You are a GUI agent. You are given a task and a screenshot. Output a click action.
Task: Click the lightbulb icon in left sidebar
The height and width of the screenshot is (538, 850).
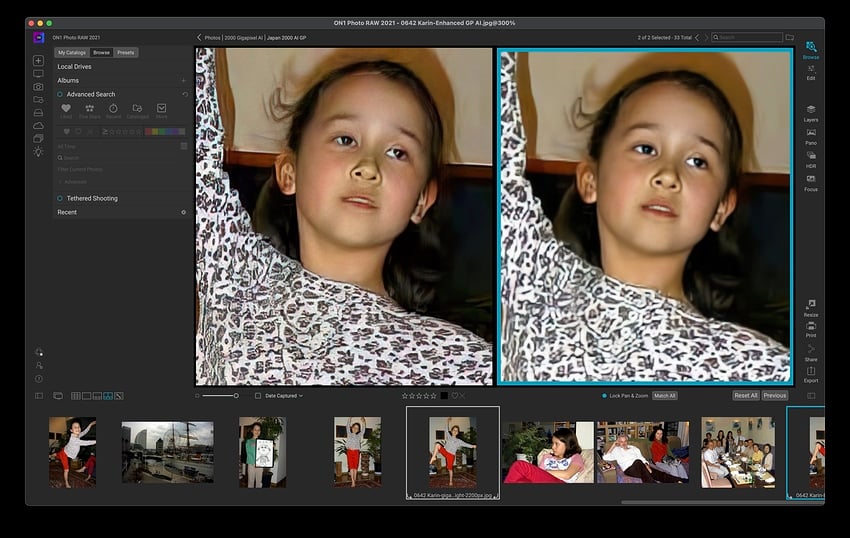38,152
